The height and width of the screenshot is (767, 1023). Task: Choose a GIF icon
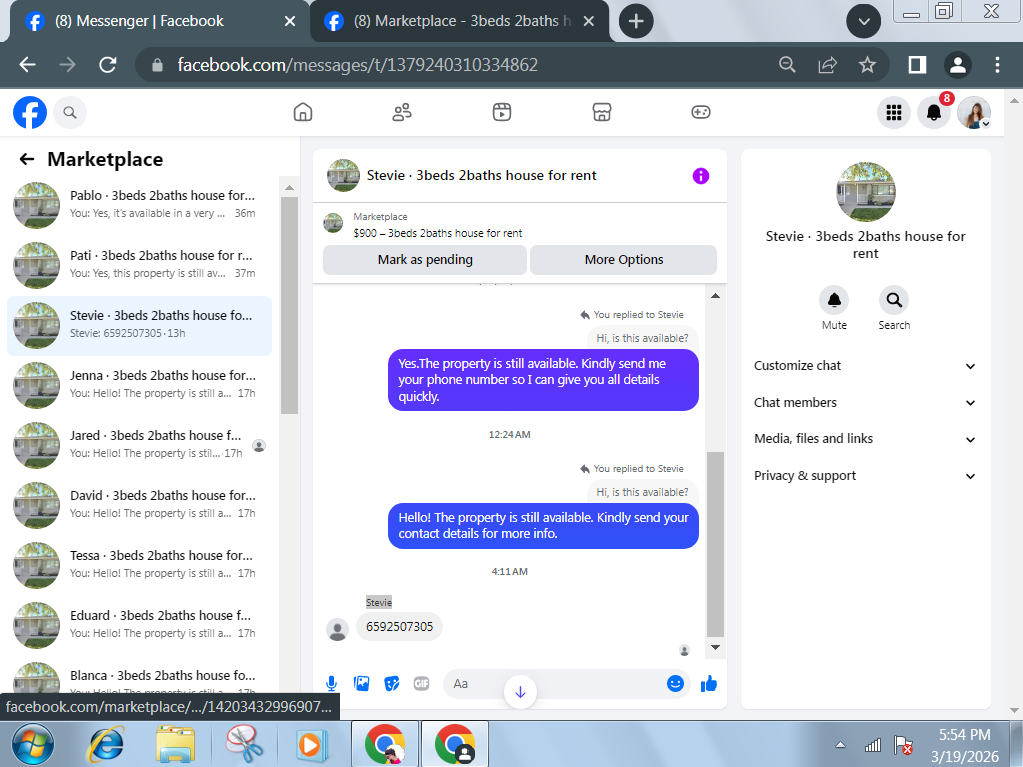coord(421,684)
